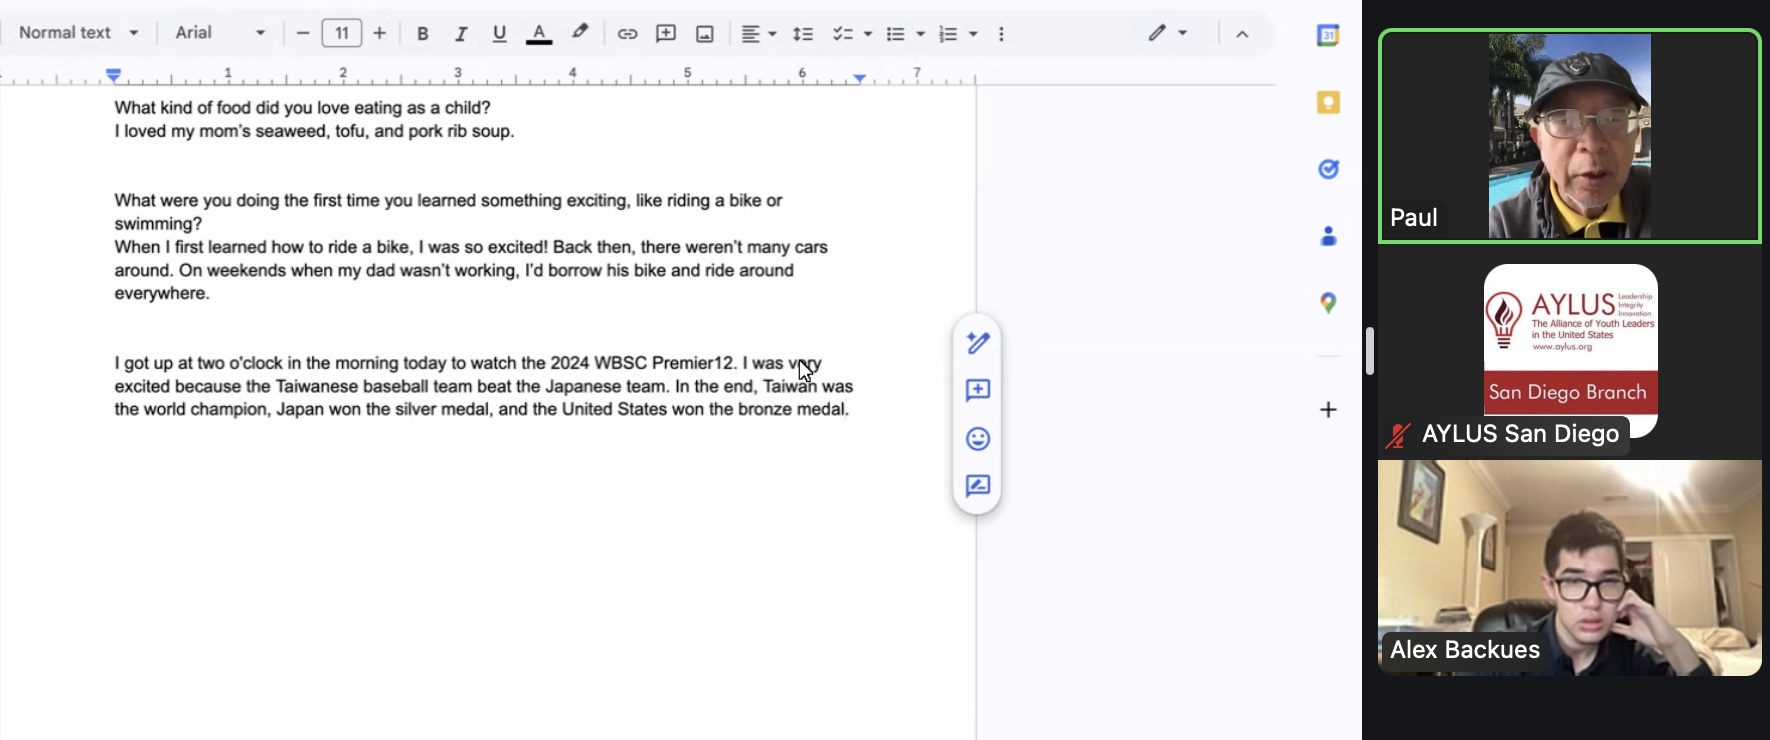Open Google Keep side panel

coord(1328,102)
